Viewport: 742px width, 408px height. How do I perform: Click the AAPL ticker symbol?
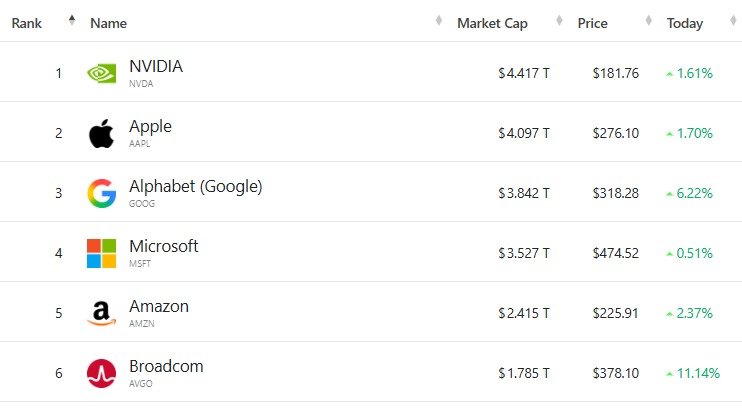141,143
